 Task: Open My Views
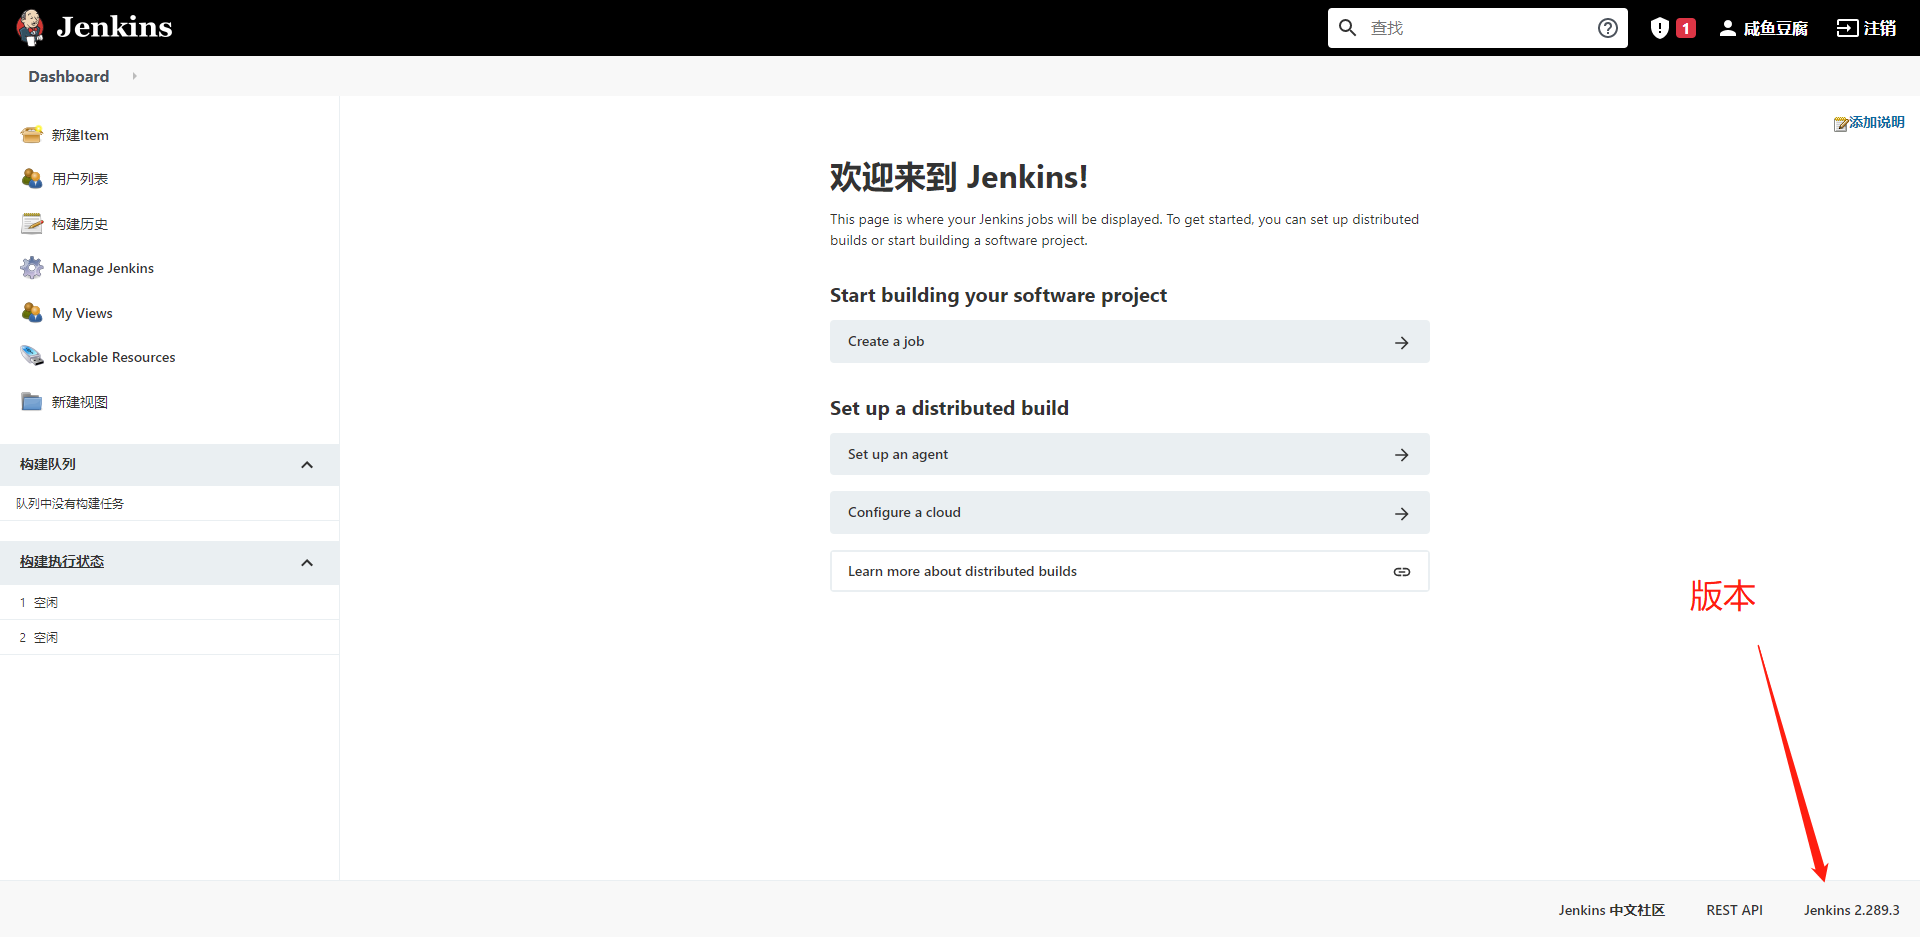point(82,313)
